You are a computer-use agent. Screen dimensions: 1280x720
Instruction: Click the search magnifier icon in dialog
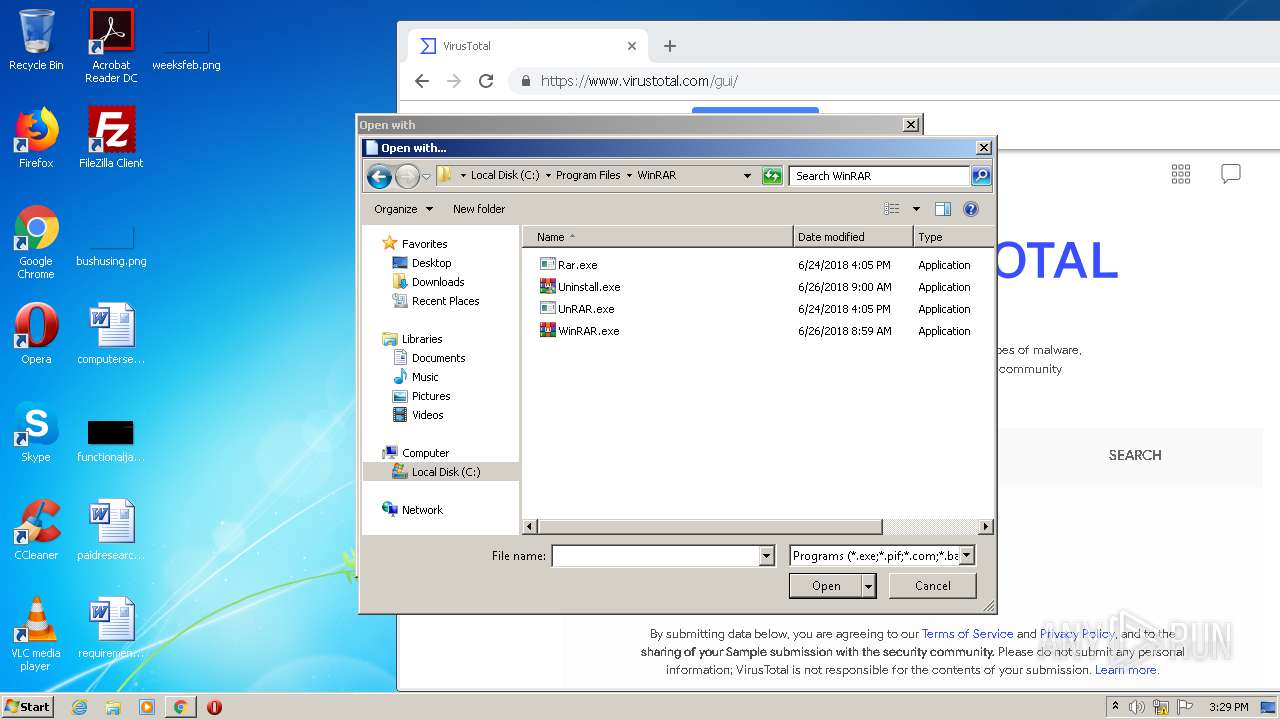point(981,176)
